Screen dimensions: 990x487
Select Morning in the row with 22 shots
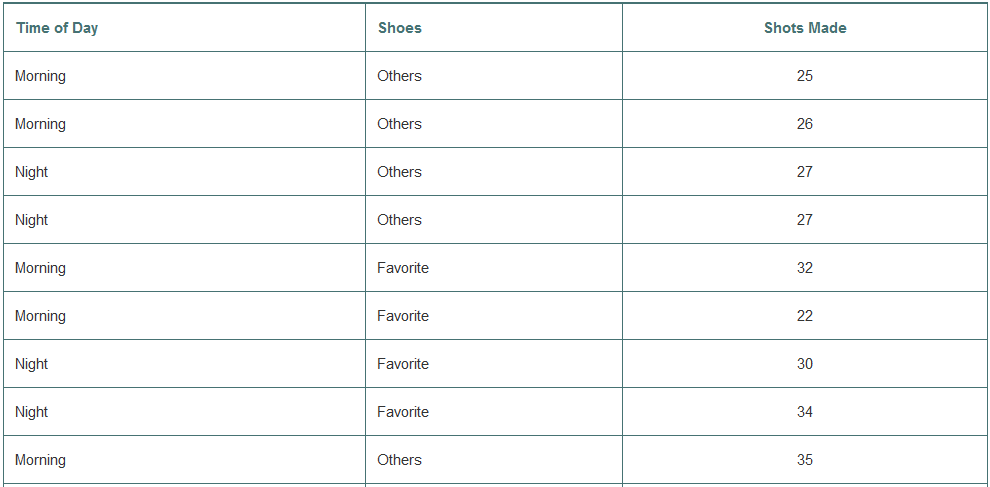[x=41, y=316]
